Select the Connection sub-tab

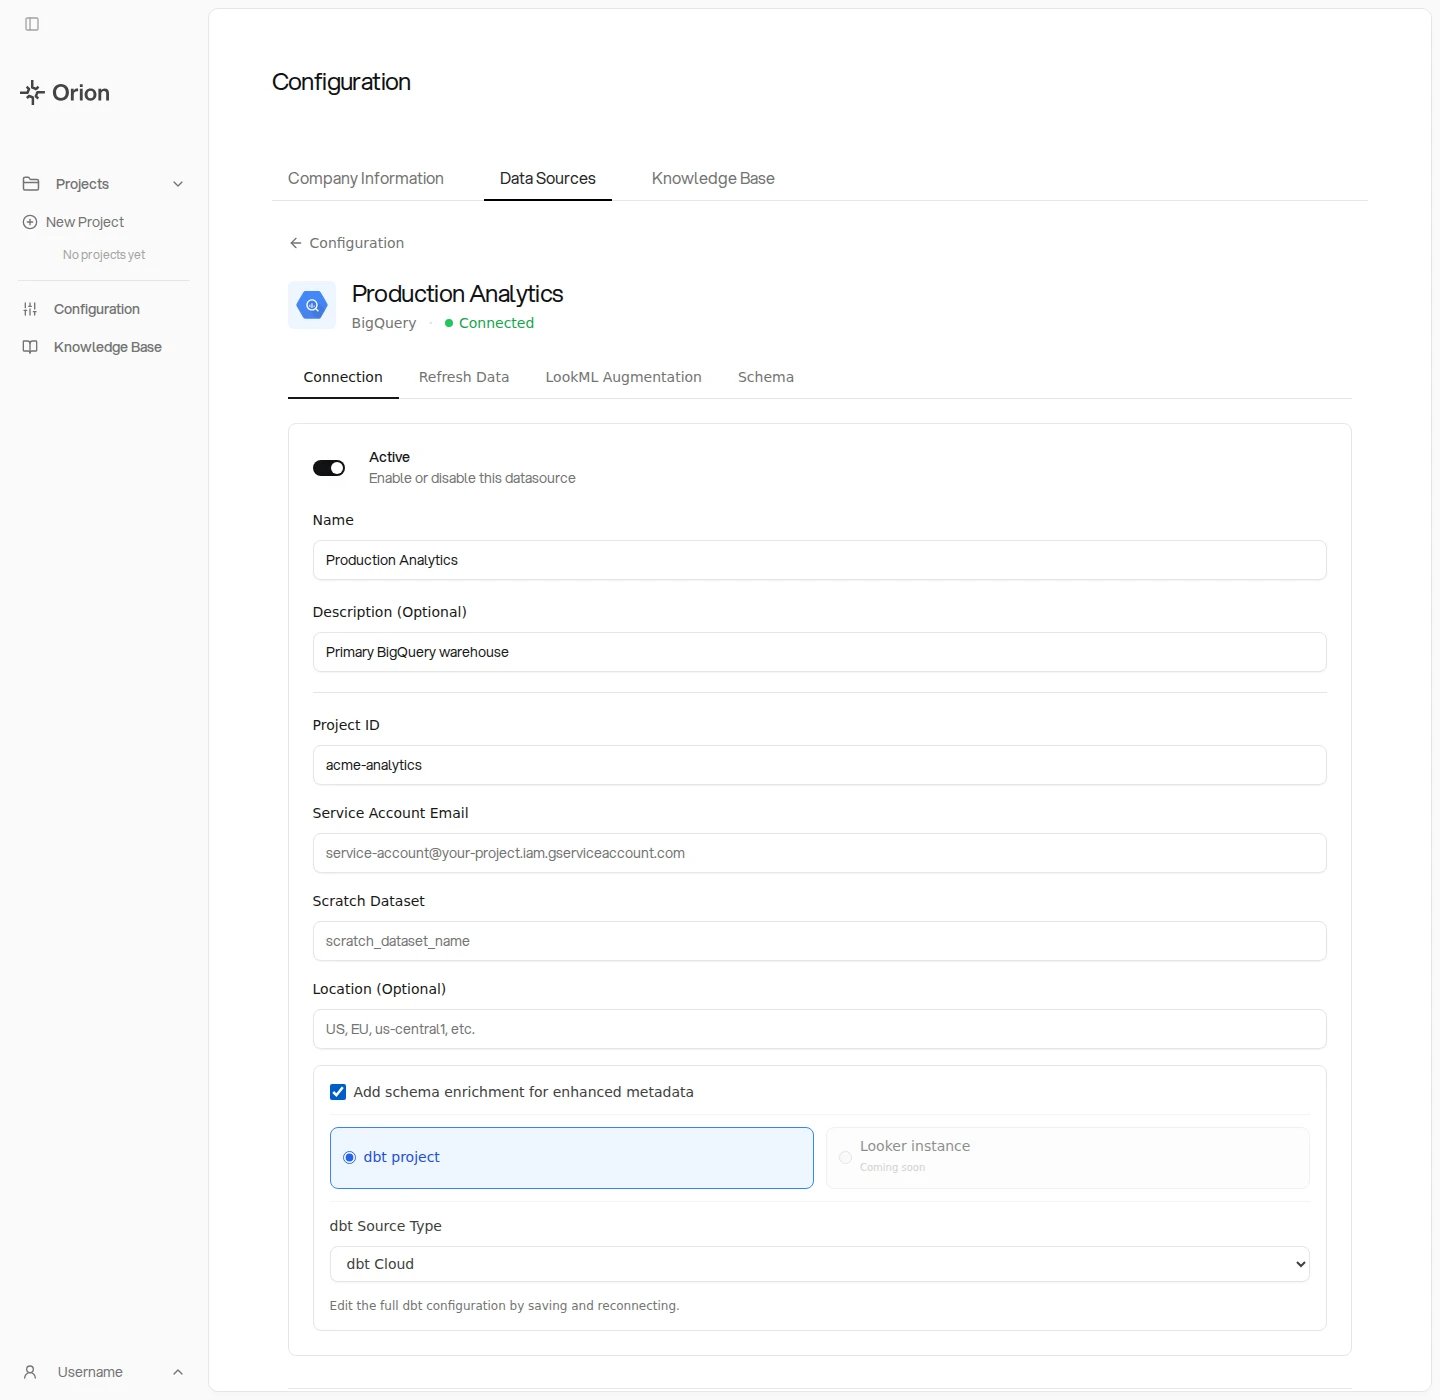tap(343, 377)
